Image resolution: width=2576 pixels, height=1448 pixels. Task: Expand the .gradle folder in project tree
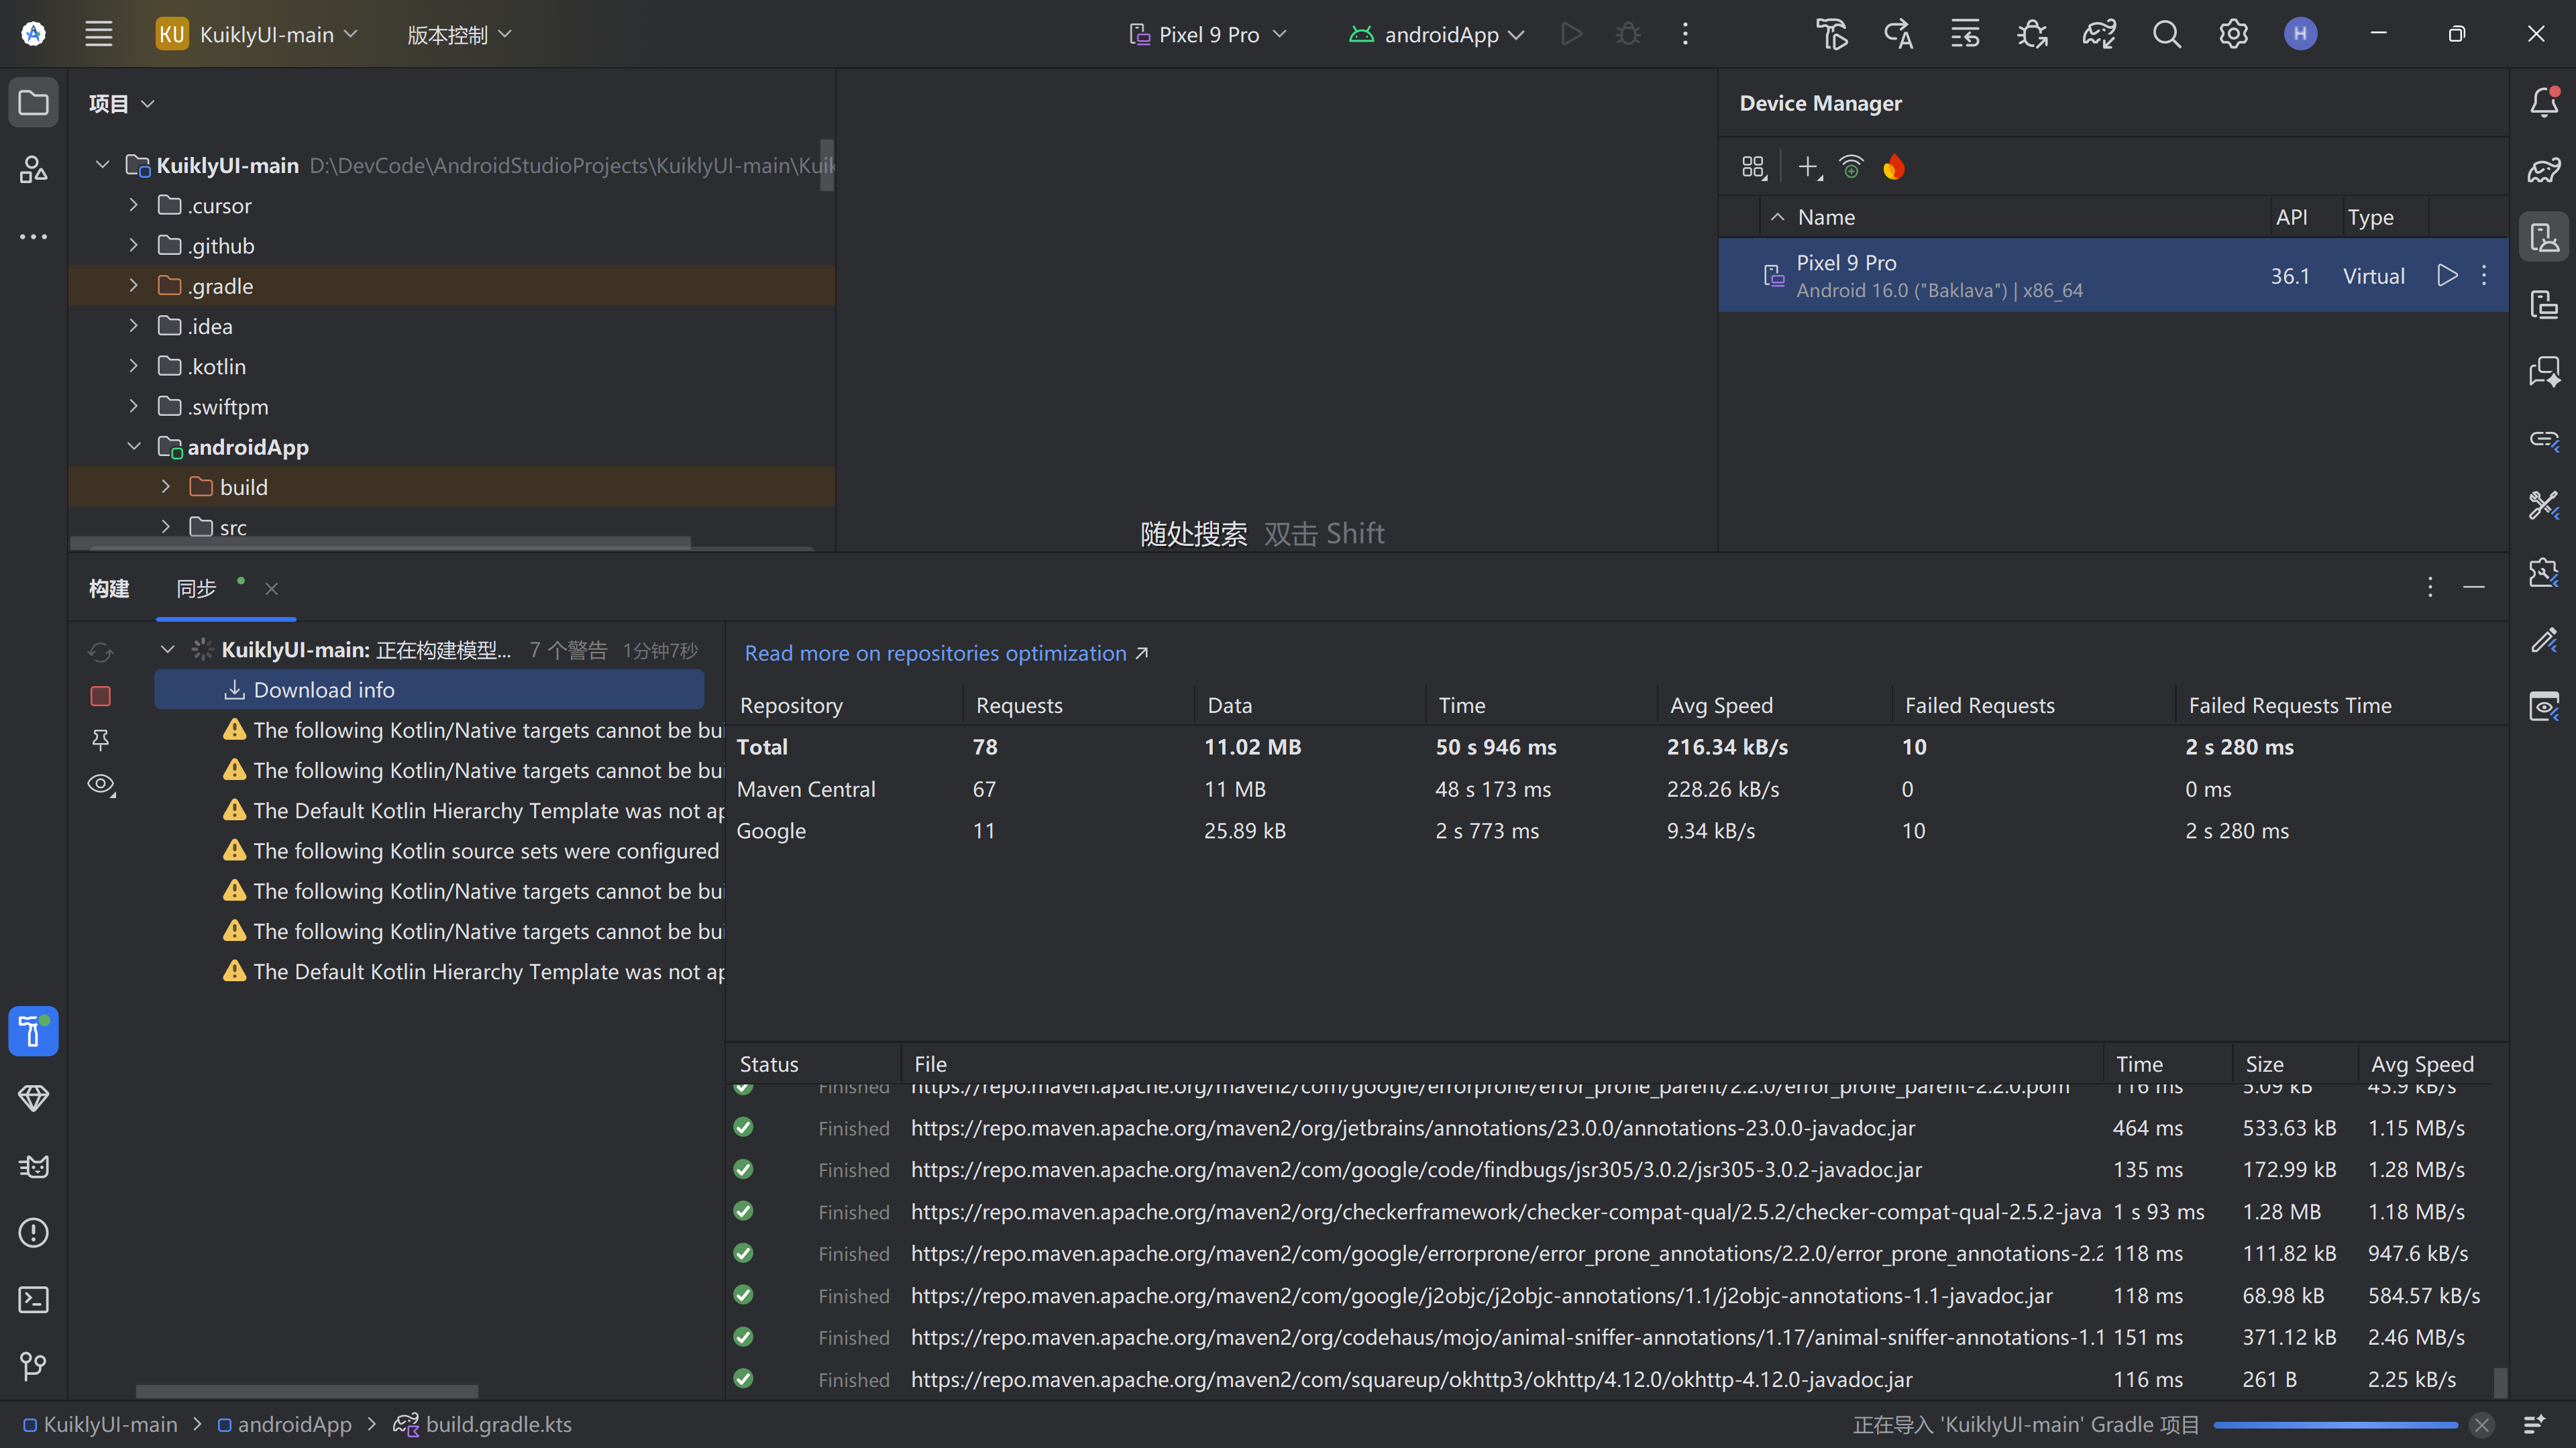point(133,286)
